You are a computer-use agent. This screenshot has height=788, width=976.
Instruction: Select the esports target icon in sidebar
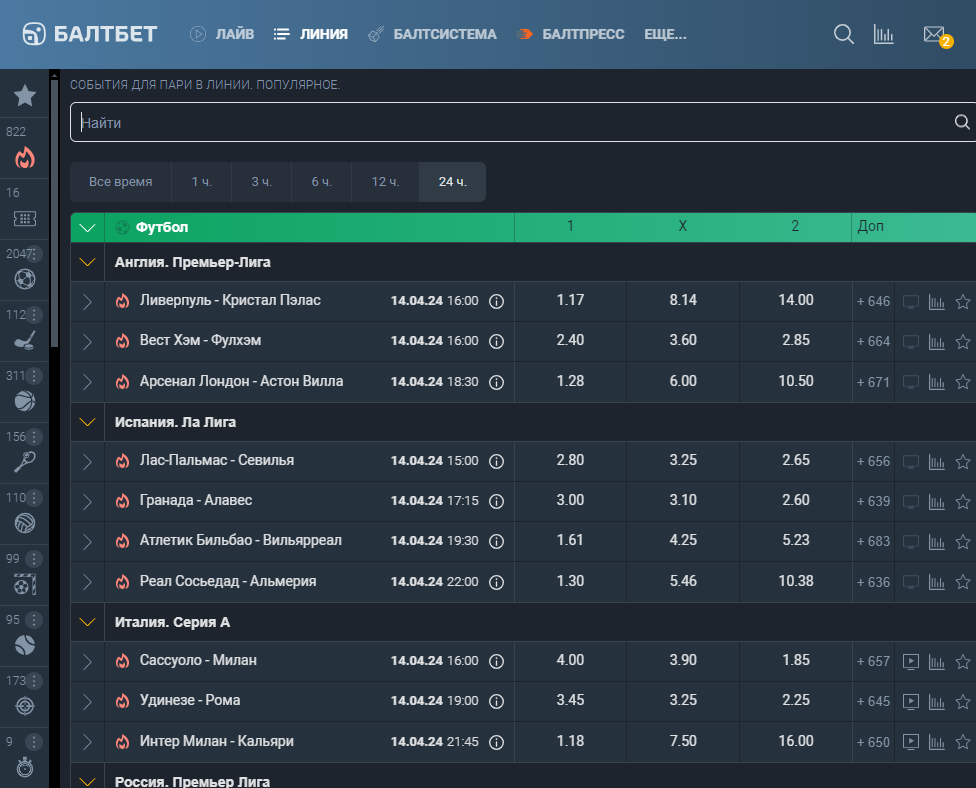[x=25, y=706]
